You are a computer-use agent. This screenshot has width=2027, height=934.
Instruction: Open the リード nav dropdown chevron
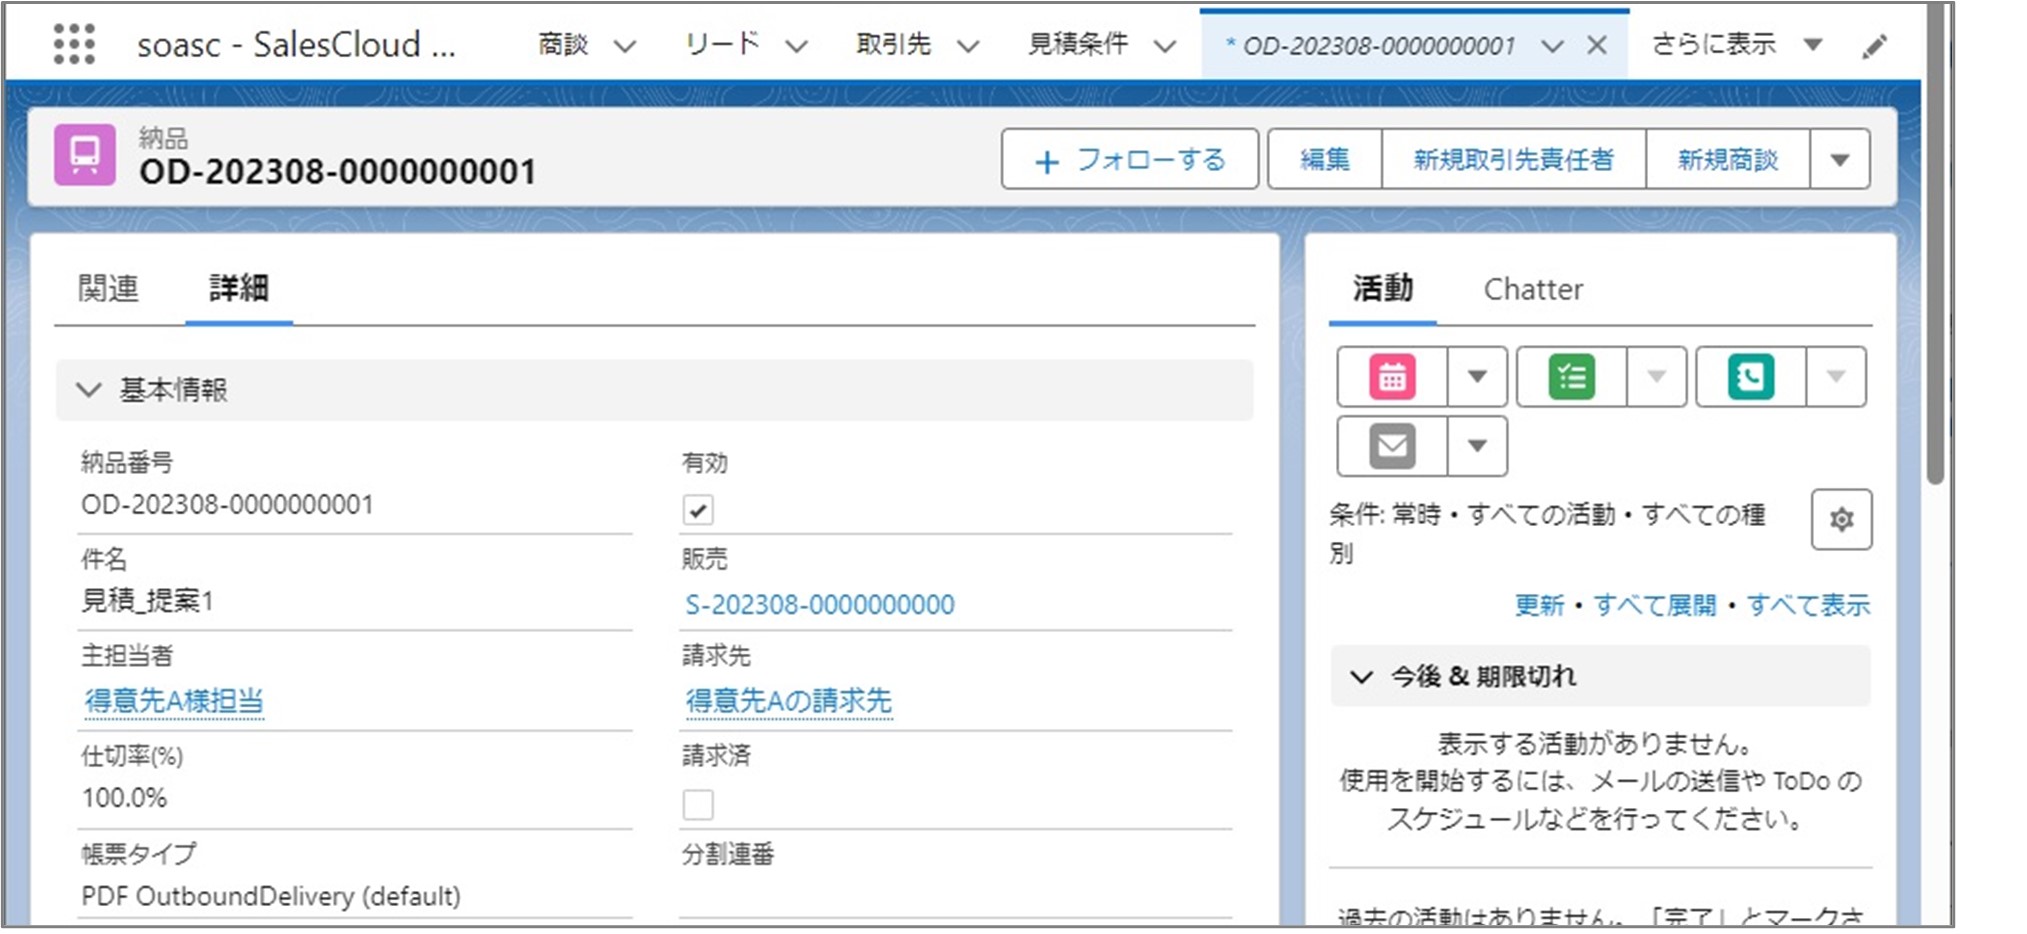[796, 46]
